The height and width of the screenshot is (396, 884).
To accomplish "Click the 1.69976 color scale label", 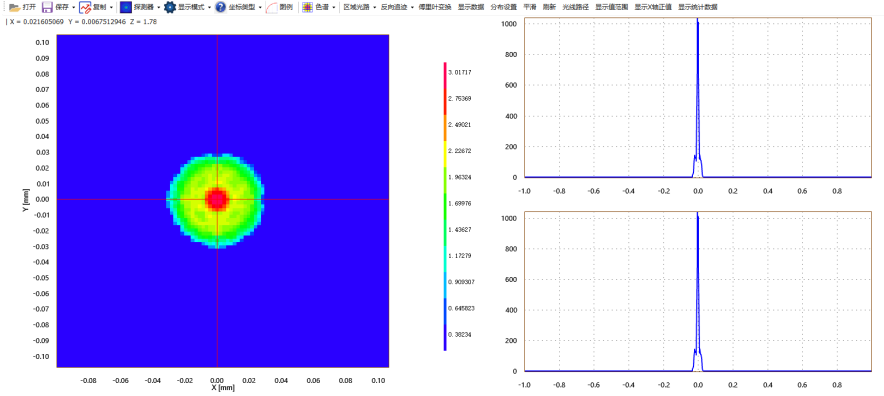I will [460, 204].
